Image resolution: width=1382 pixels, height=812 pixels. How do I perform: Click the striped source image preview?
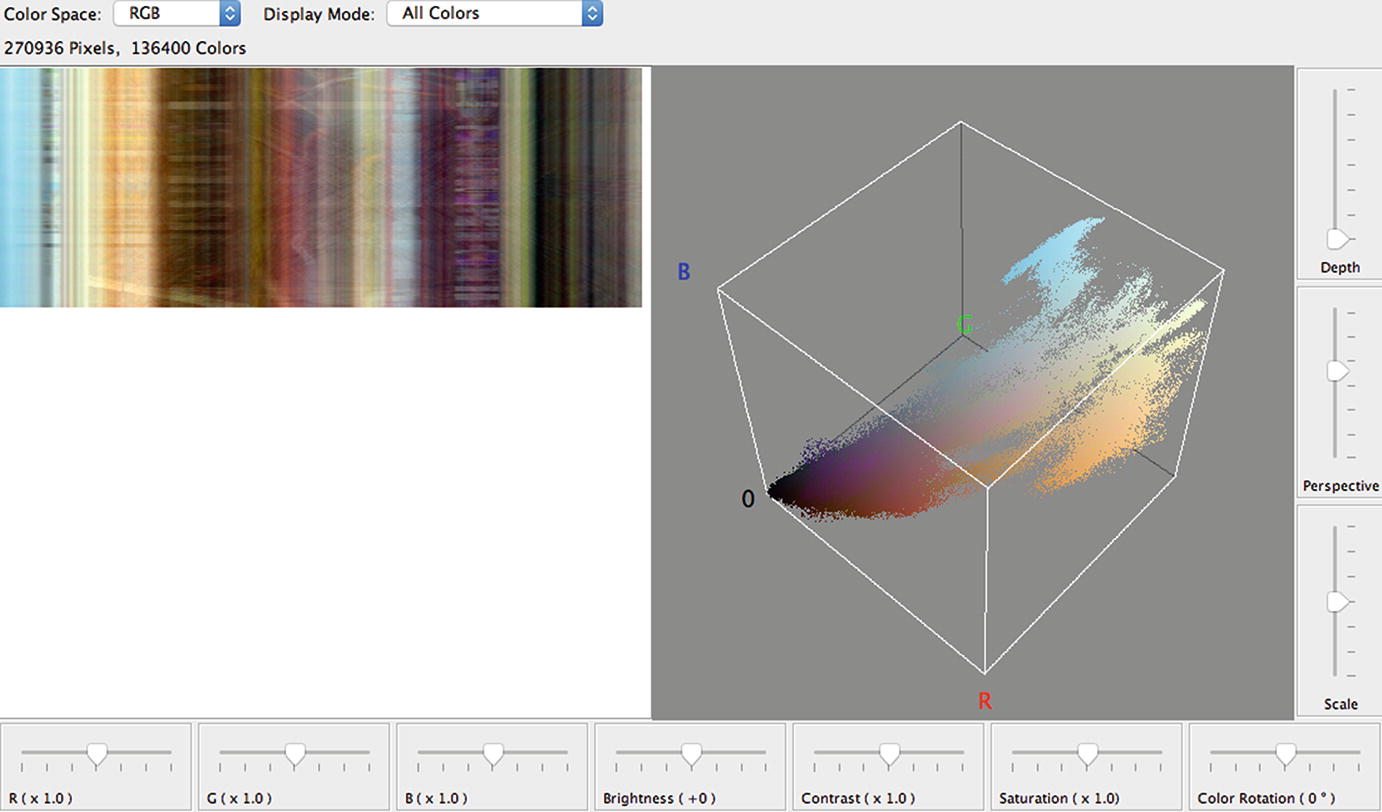pos(321,187)
